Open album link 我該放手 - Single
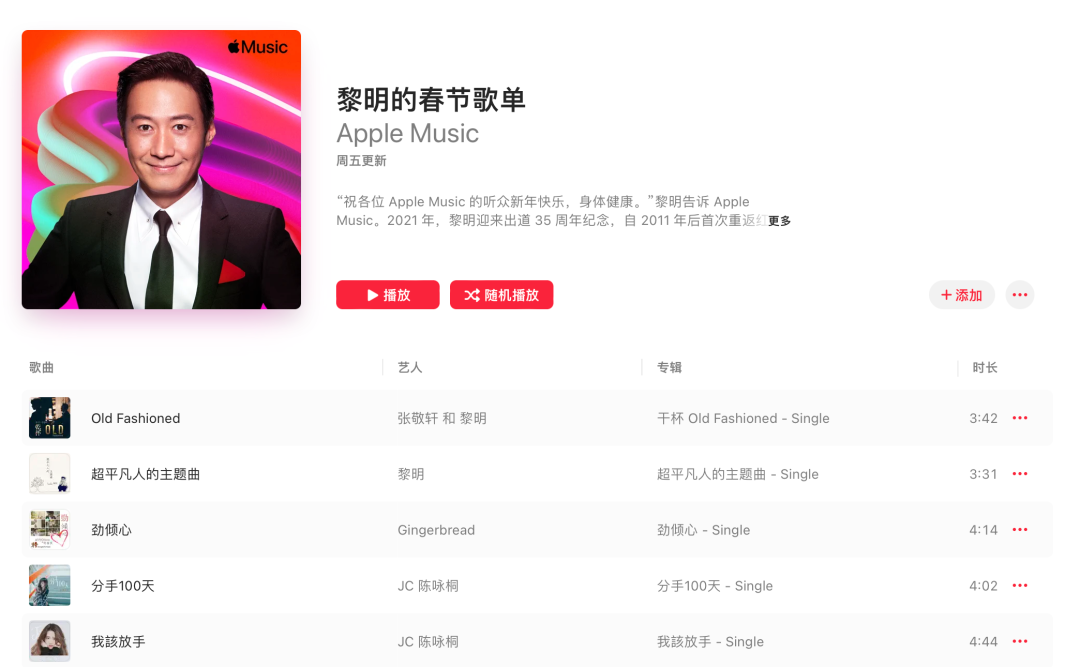The image size is (1080, 667). click(710, 642)
